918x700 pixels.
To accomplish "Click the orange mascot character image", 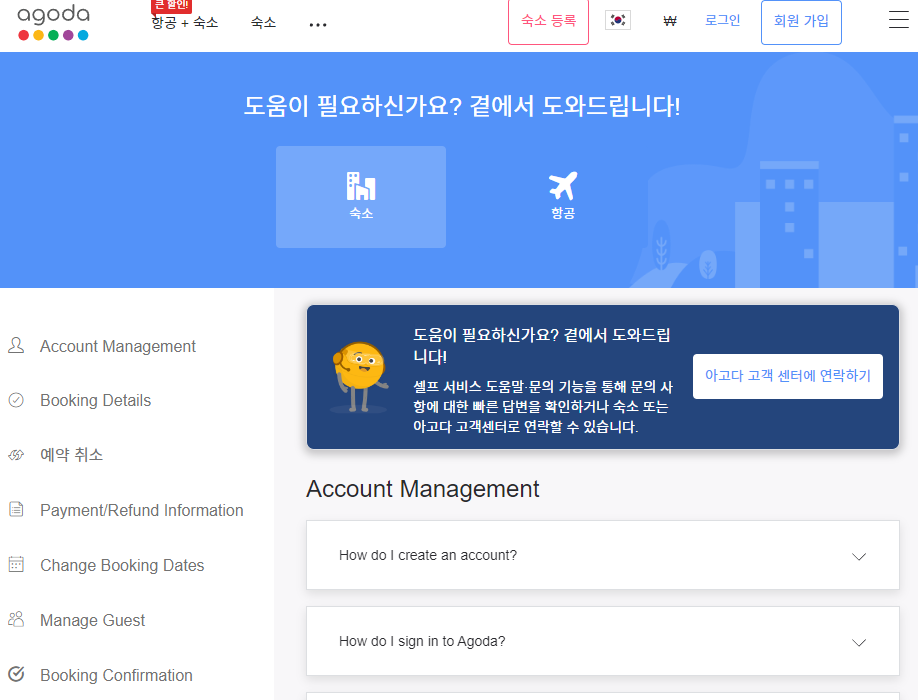I will pos(359,377).
